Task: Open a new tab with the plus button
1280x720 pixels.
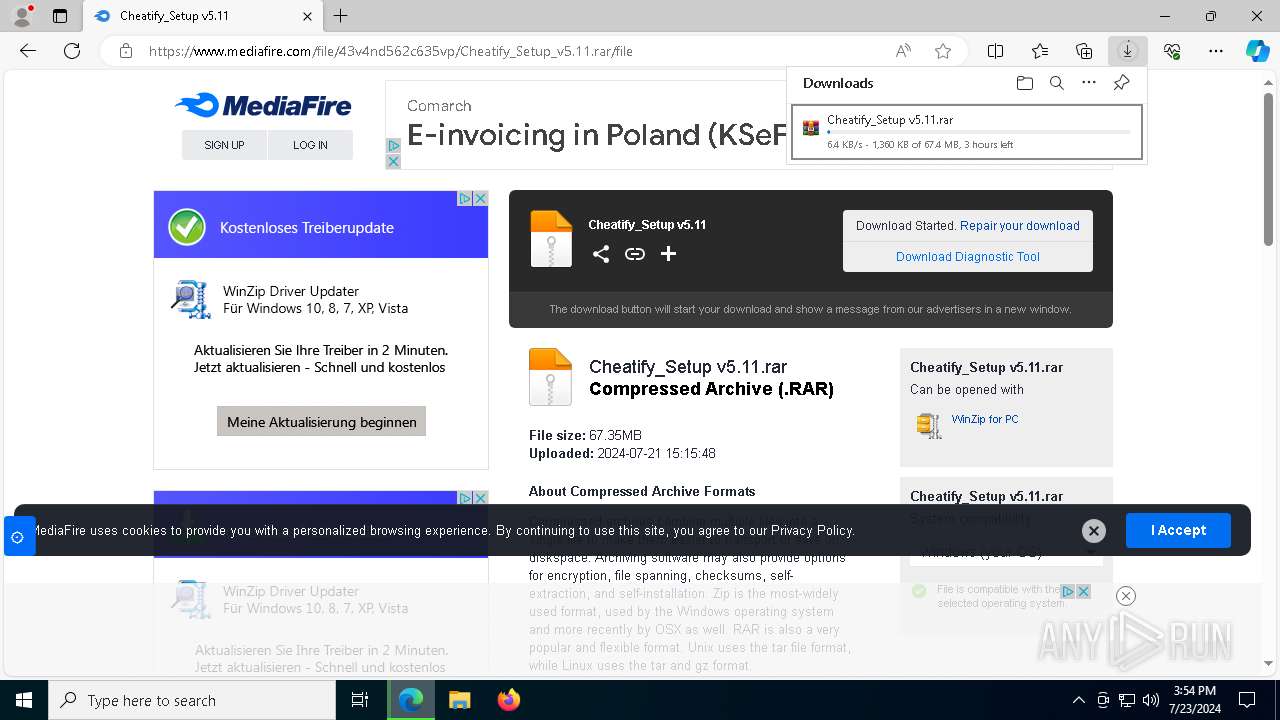Action: (341, 16)
